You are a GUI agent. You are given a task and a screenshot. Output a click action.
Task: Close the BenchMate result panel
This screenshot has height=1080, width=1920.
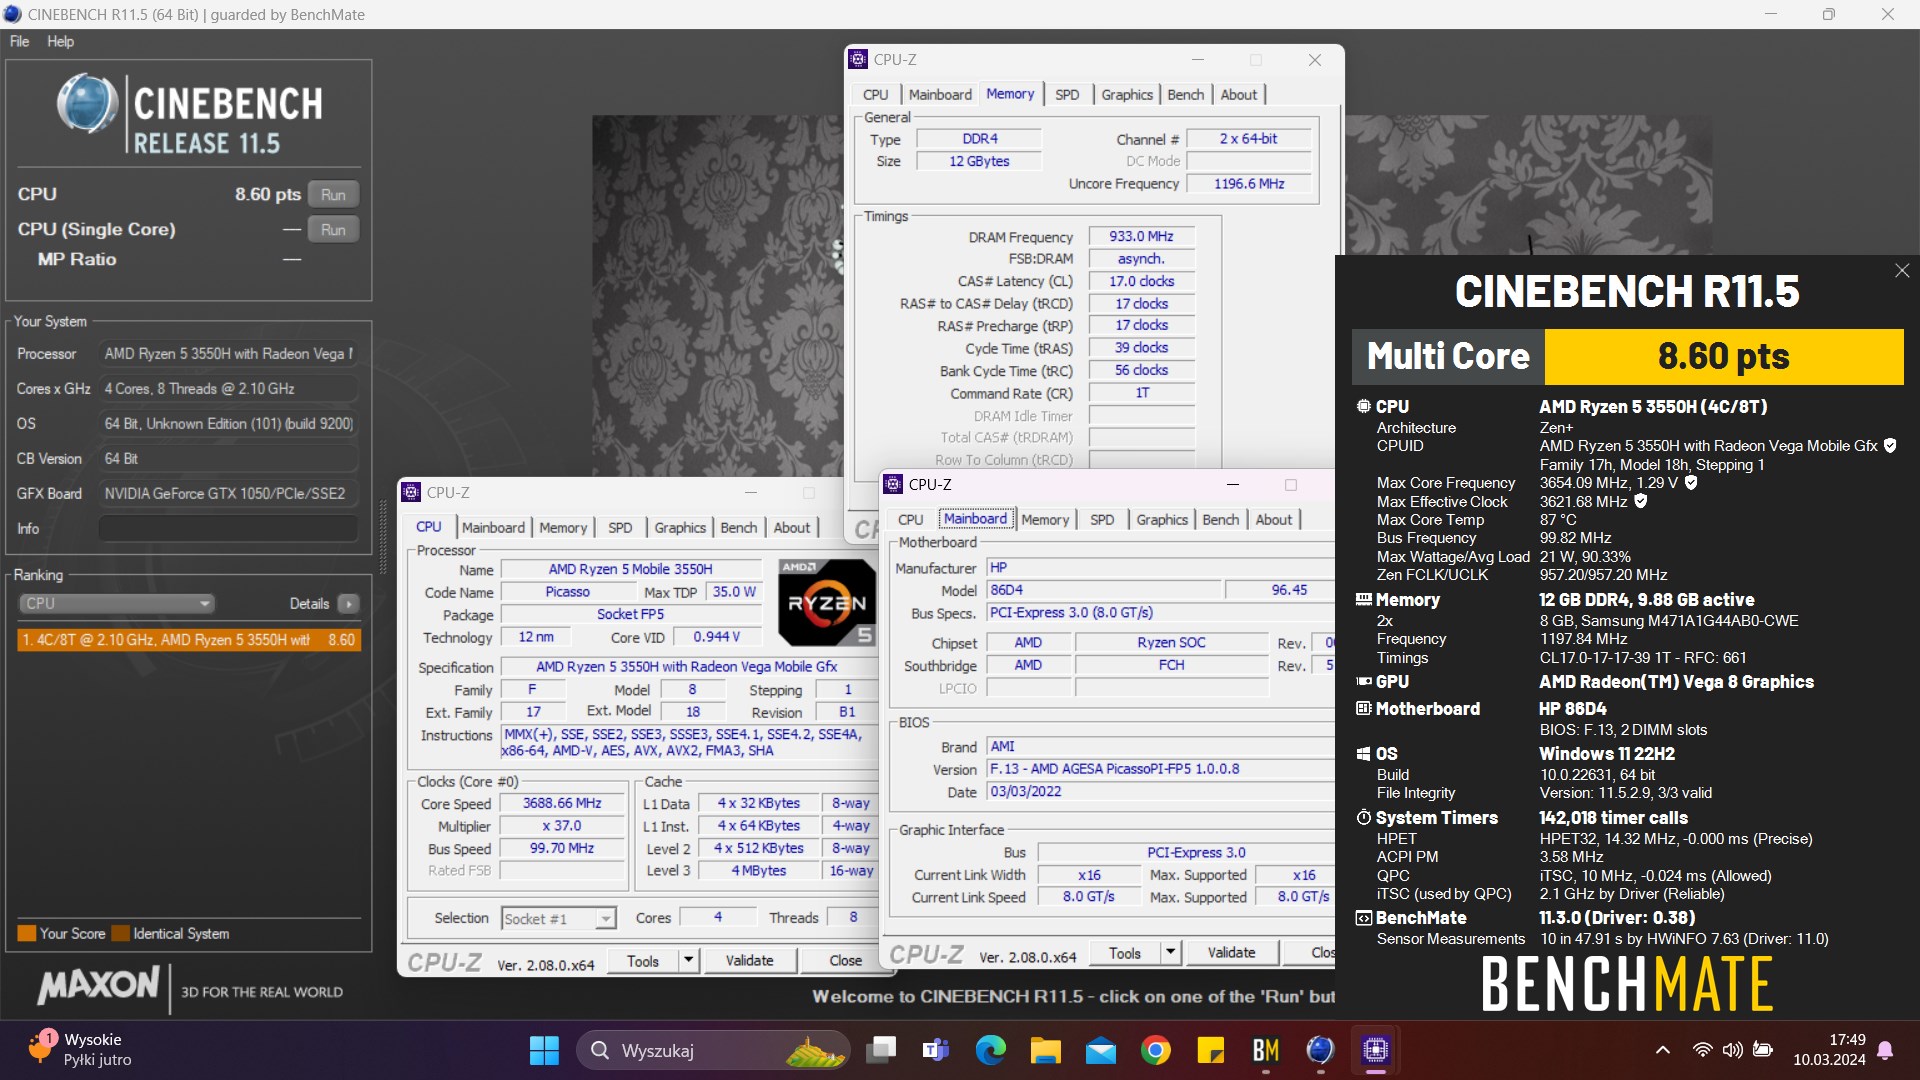tap(1902, 271)
